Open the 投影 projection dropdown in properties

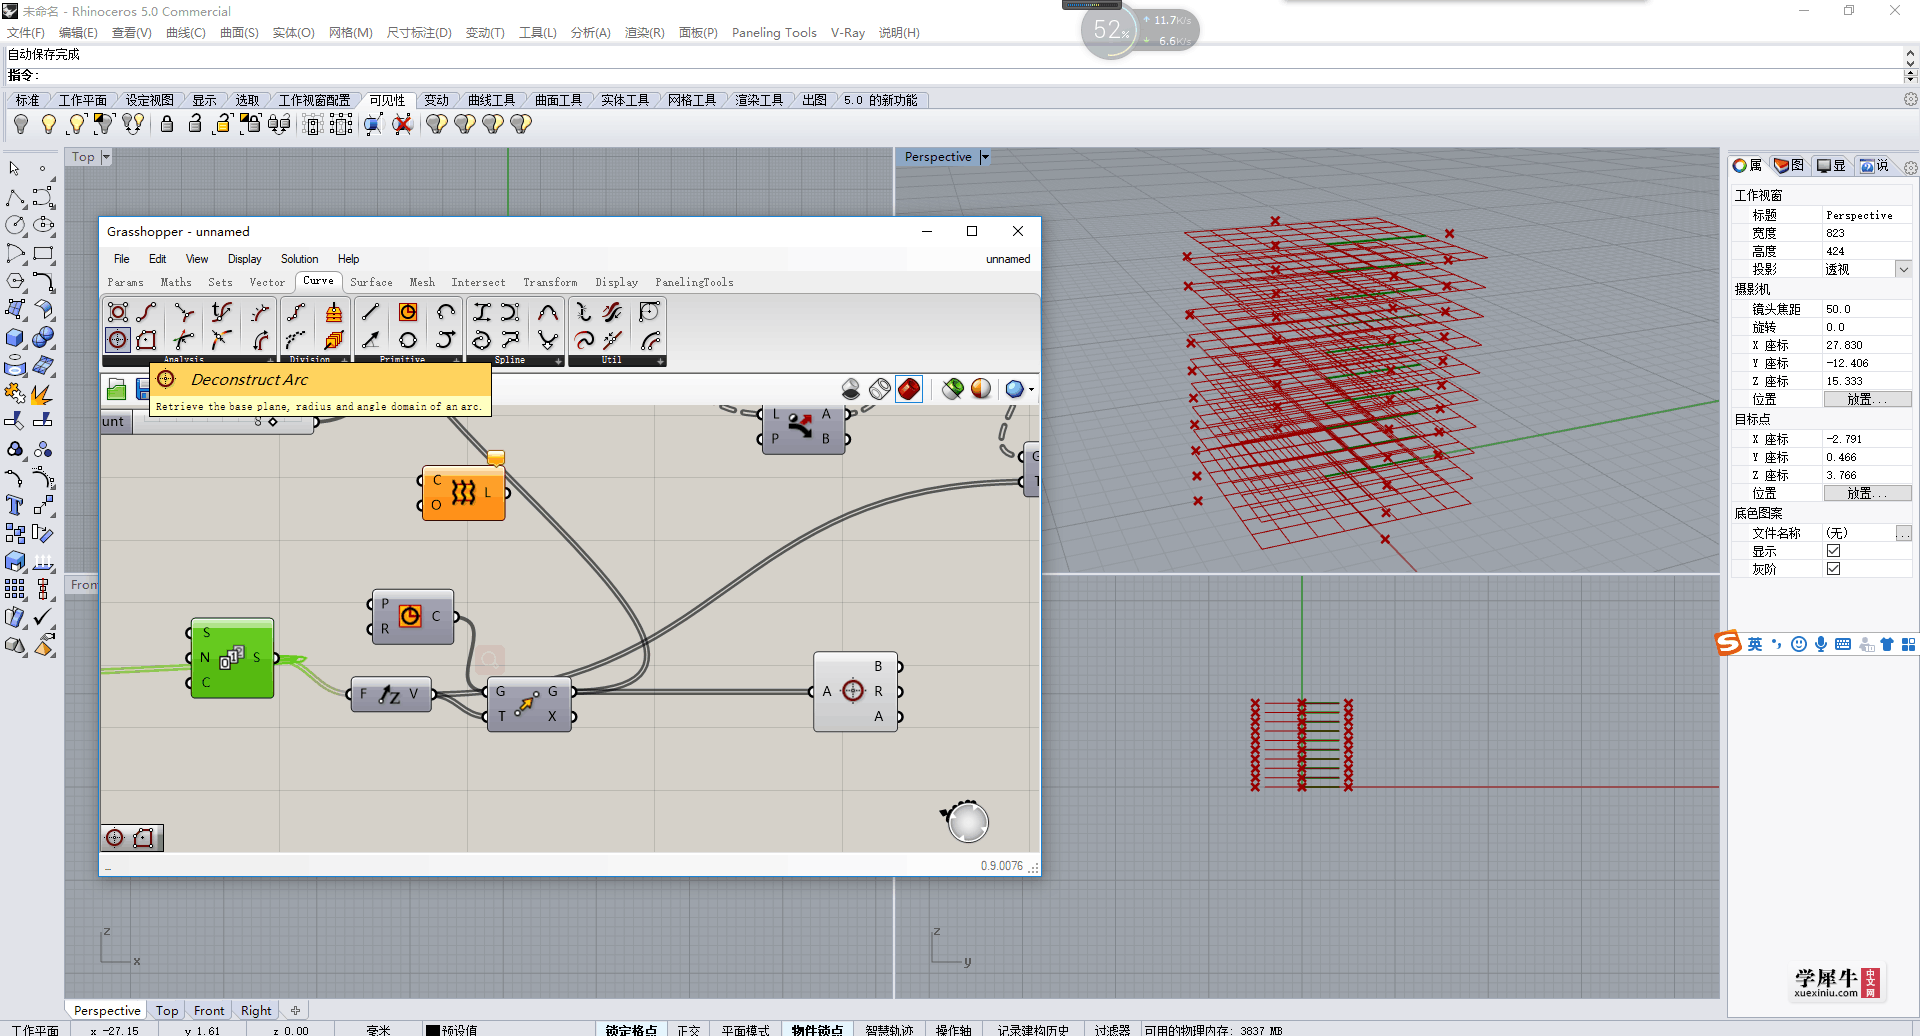[x=1903, y=269]
